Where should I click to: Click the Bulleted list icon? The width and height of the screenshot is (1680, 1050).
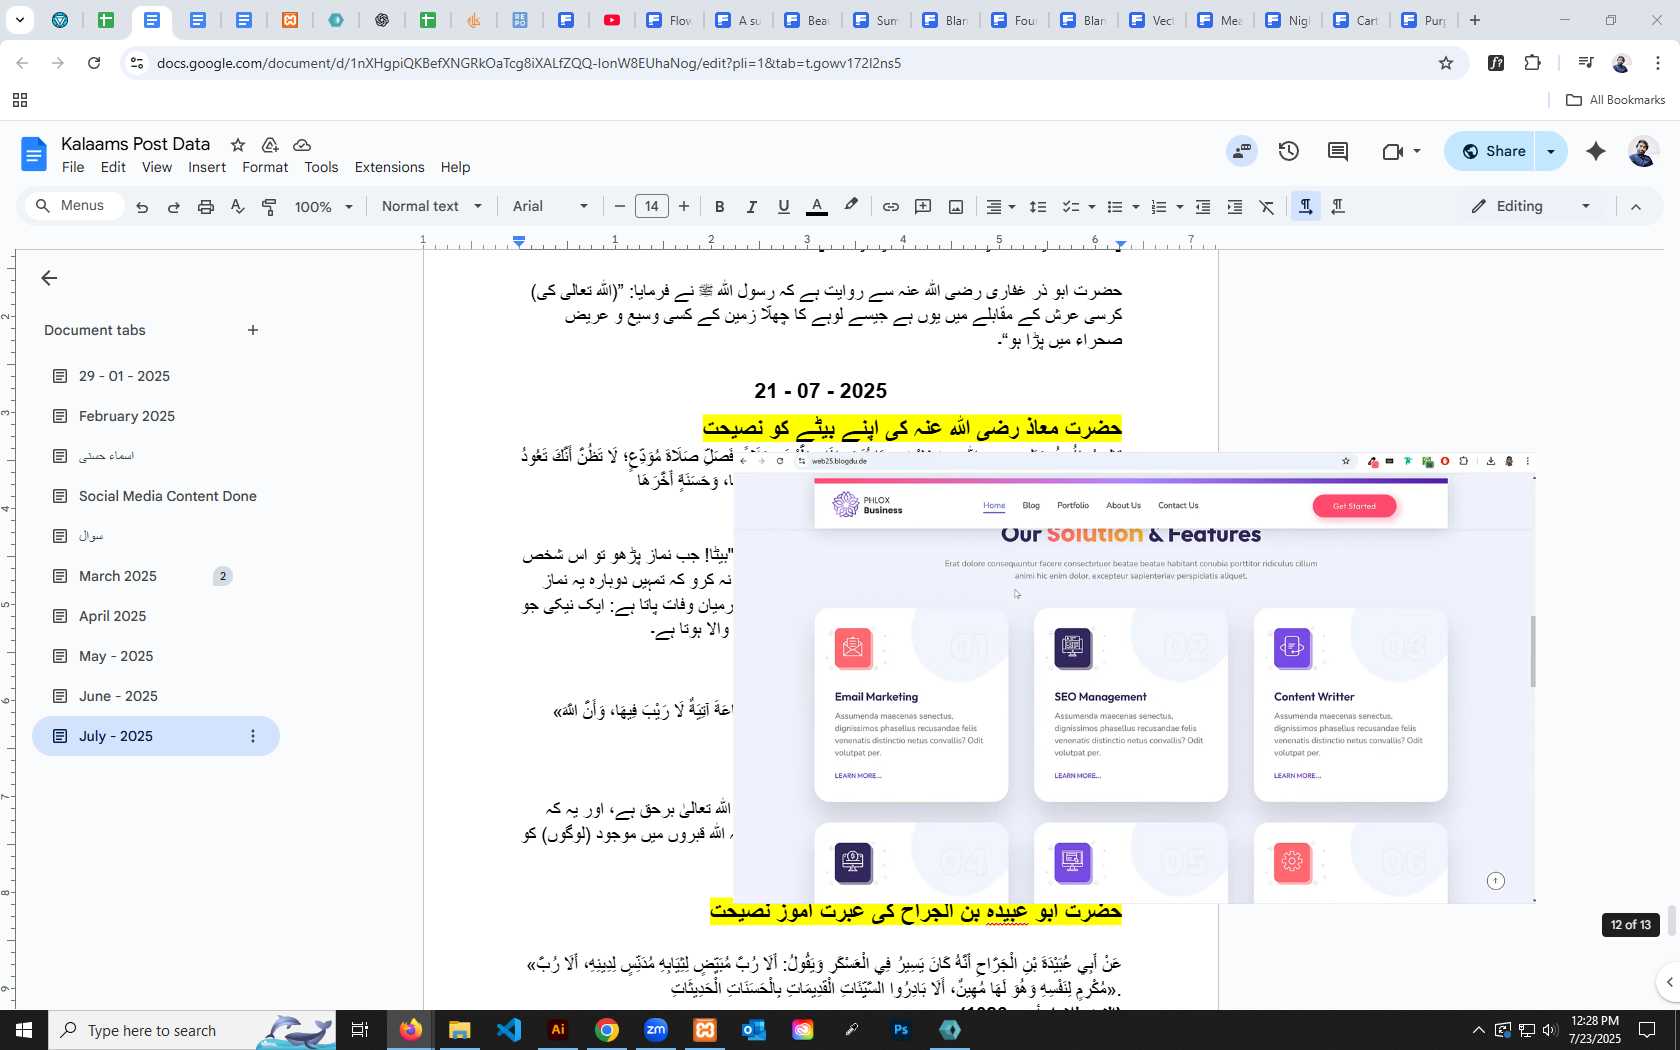click(x=1115, y=207)
